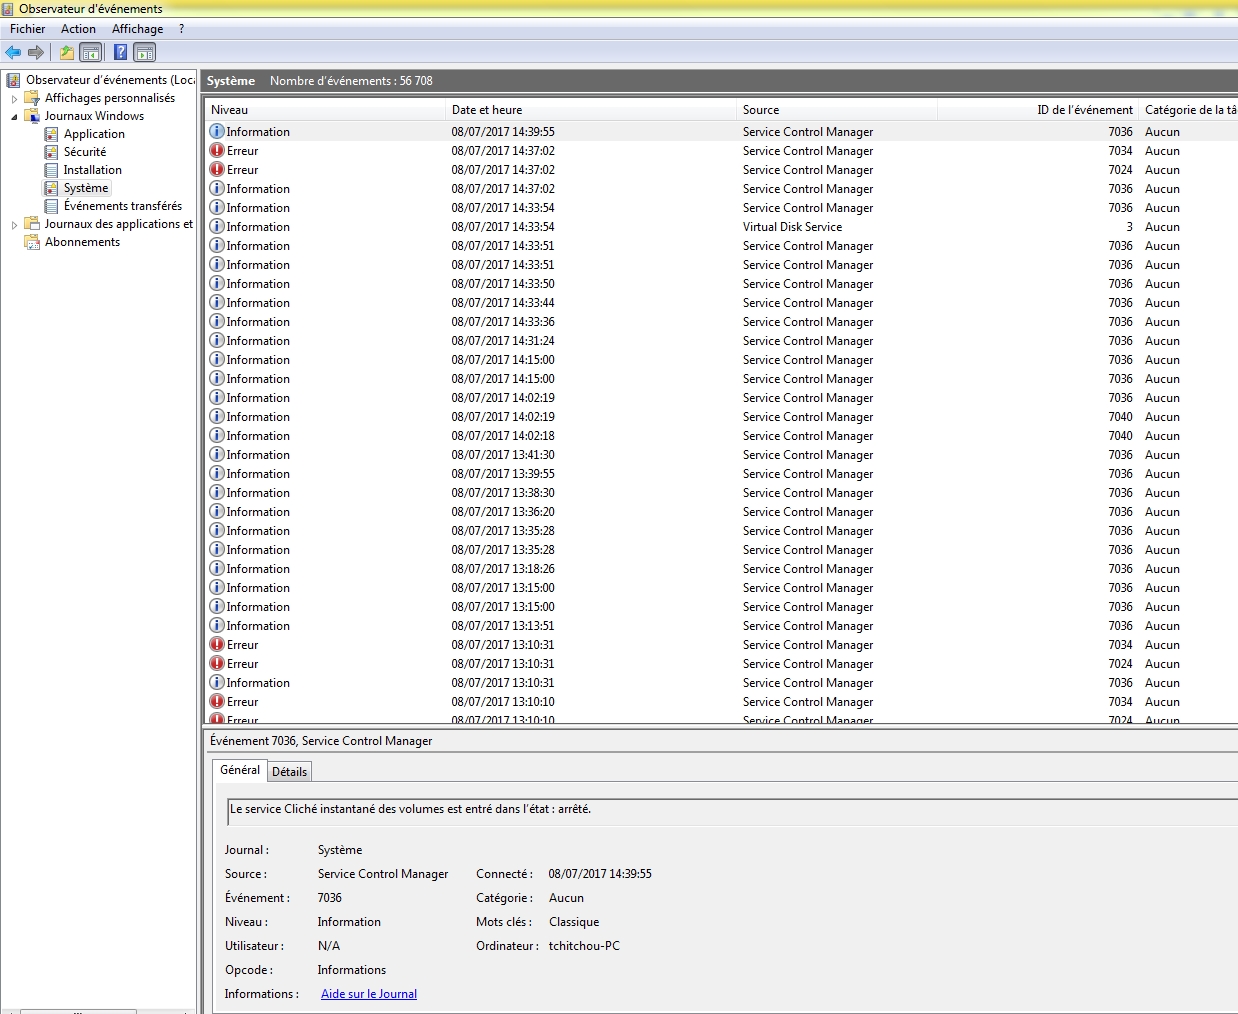Click the Information row 7036 at 13:10:31
This screenshot has width=1238, height=1014.
tap(721, 683)
